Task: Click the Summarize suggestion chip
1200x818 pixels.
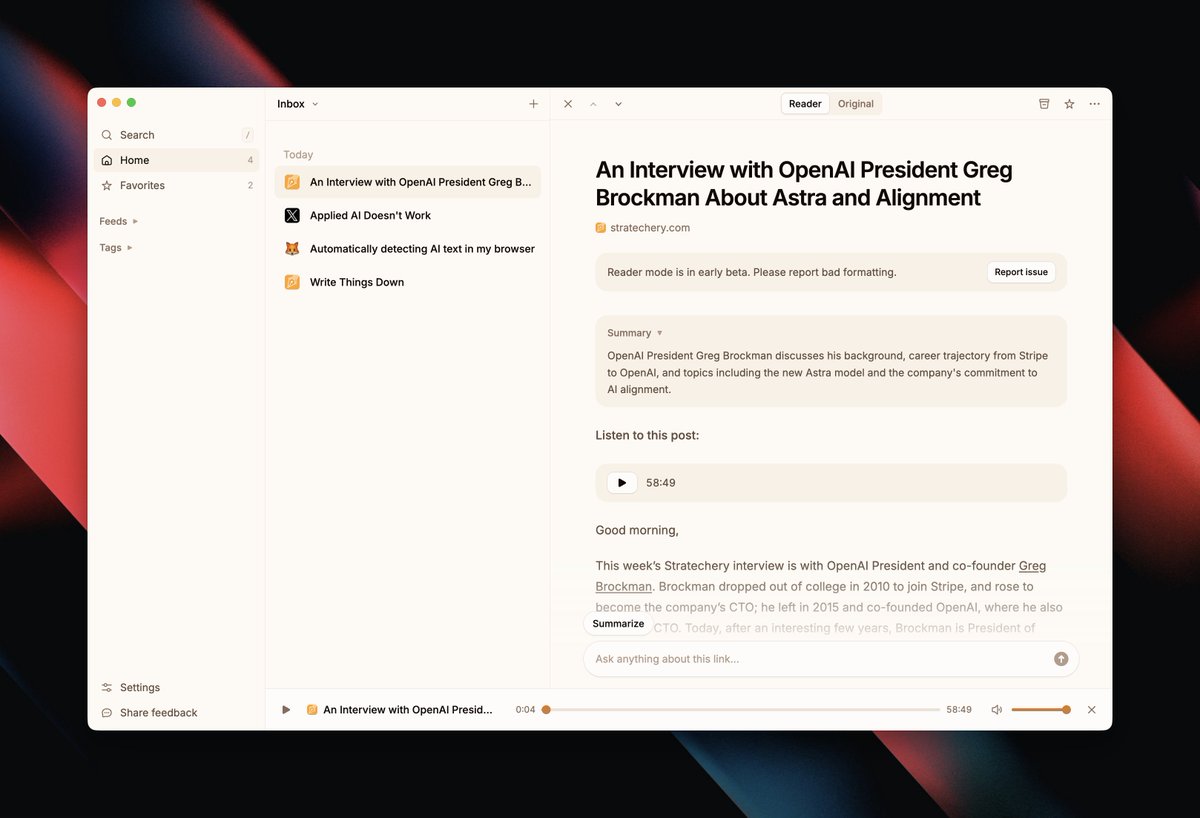Action: pyautogui.click(x=618, y=624)
